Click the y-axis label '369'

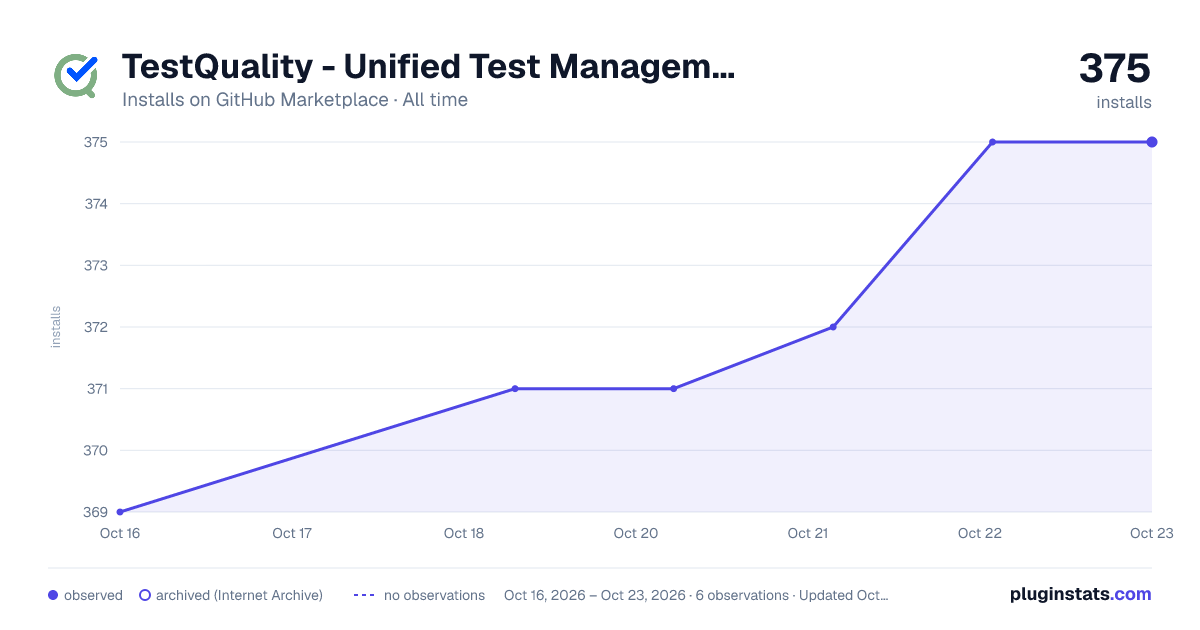(96, 512)
